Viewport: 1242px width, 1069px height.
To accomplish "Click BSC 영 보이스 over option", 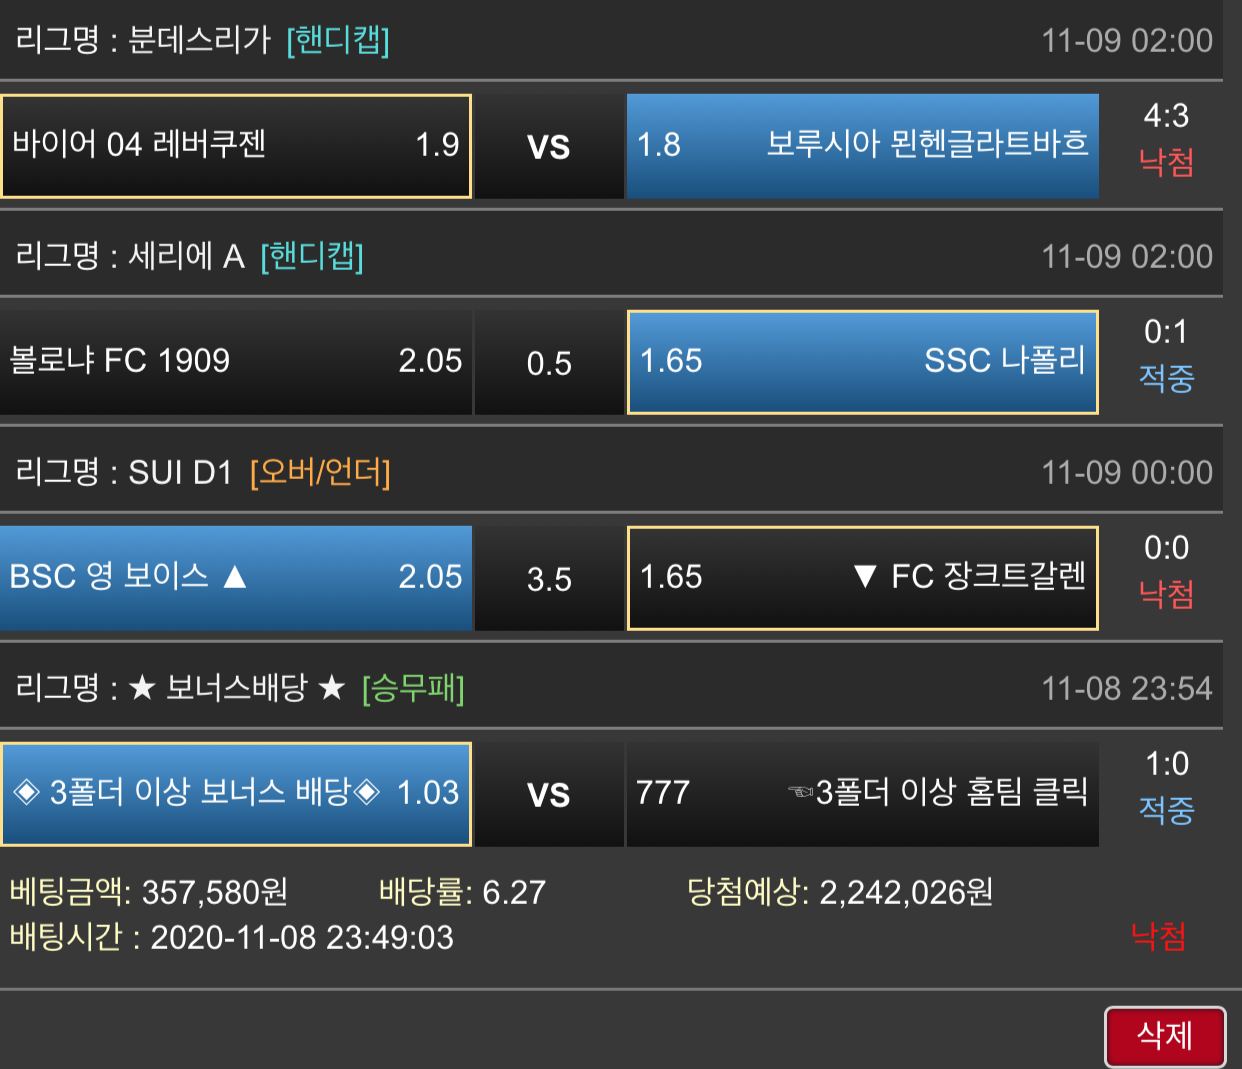I will coord(236,578).
